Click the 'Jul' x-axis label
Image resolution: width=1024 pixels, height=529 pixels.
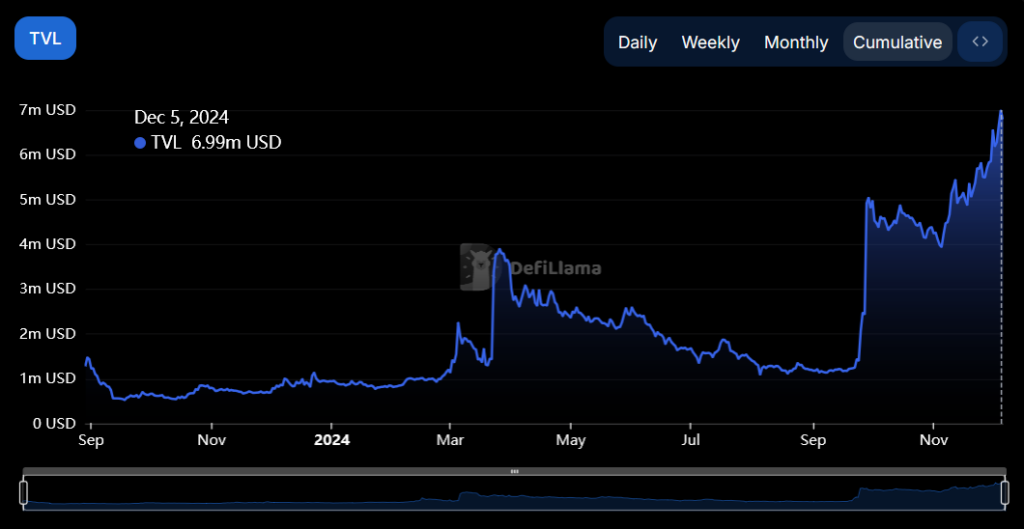tap(690, 441)
